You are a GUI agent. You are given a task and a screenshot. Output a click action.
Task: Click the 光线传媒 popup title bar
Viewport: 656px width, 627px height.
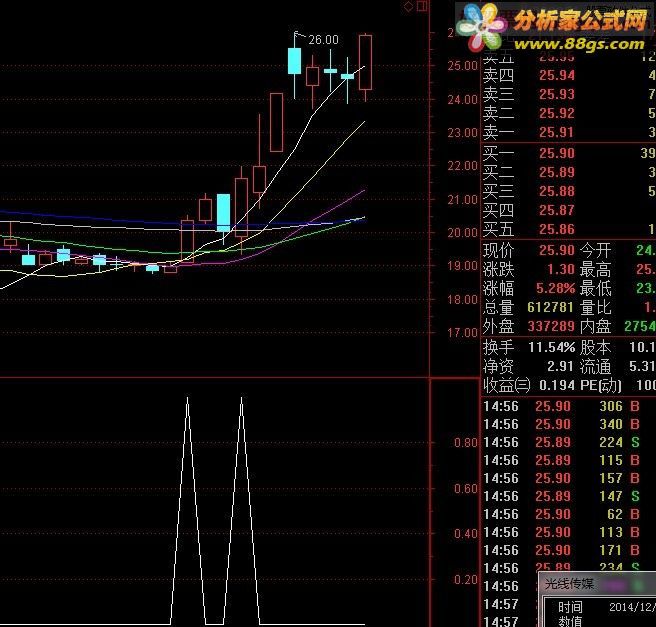point(597,584)
